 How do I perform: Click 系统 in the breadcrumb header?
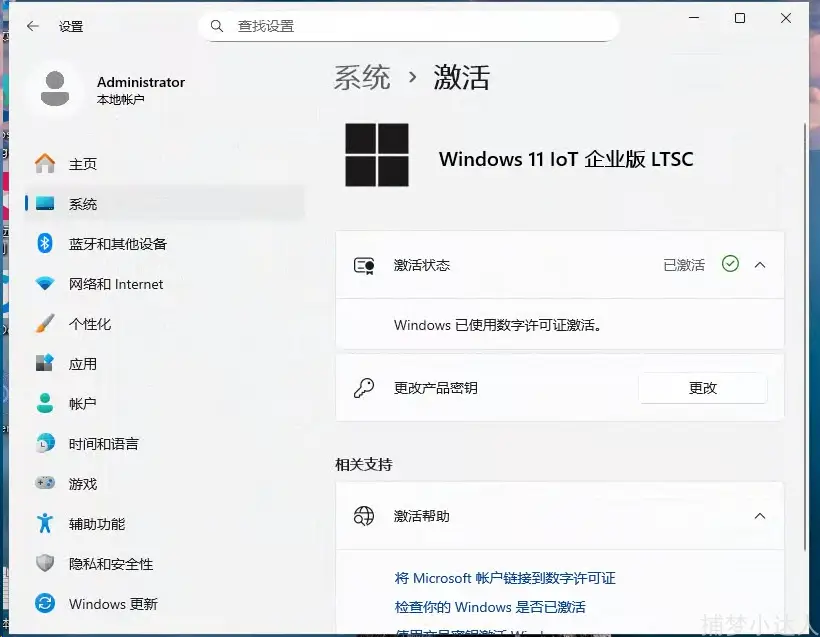tap(362, 78)
